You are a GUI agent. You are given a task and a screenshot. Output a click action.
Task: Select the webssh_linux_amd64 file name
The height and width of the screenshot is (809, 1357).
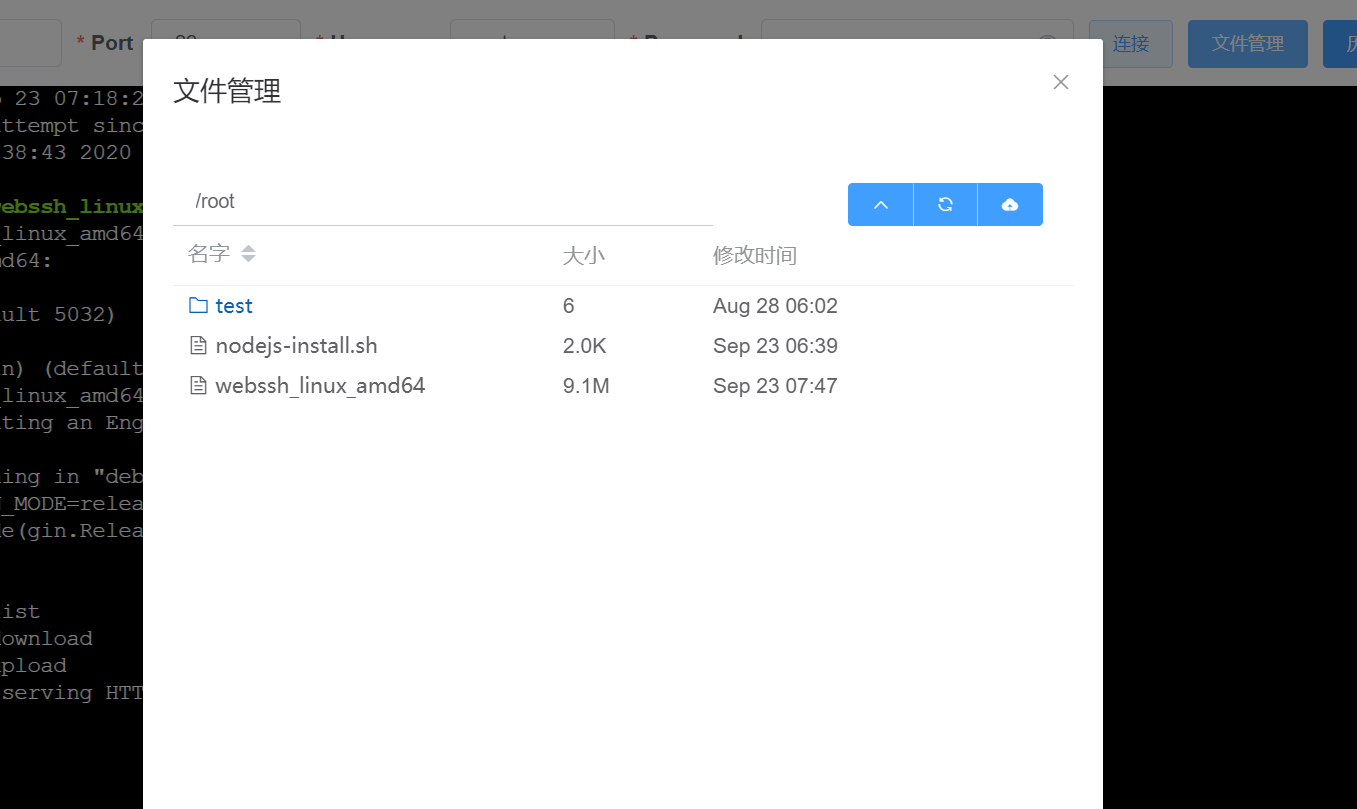pyautogui.click(x=320, y=386)
